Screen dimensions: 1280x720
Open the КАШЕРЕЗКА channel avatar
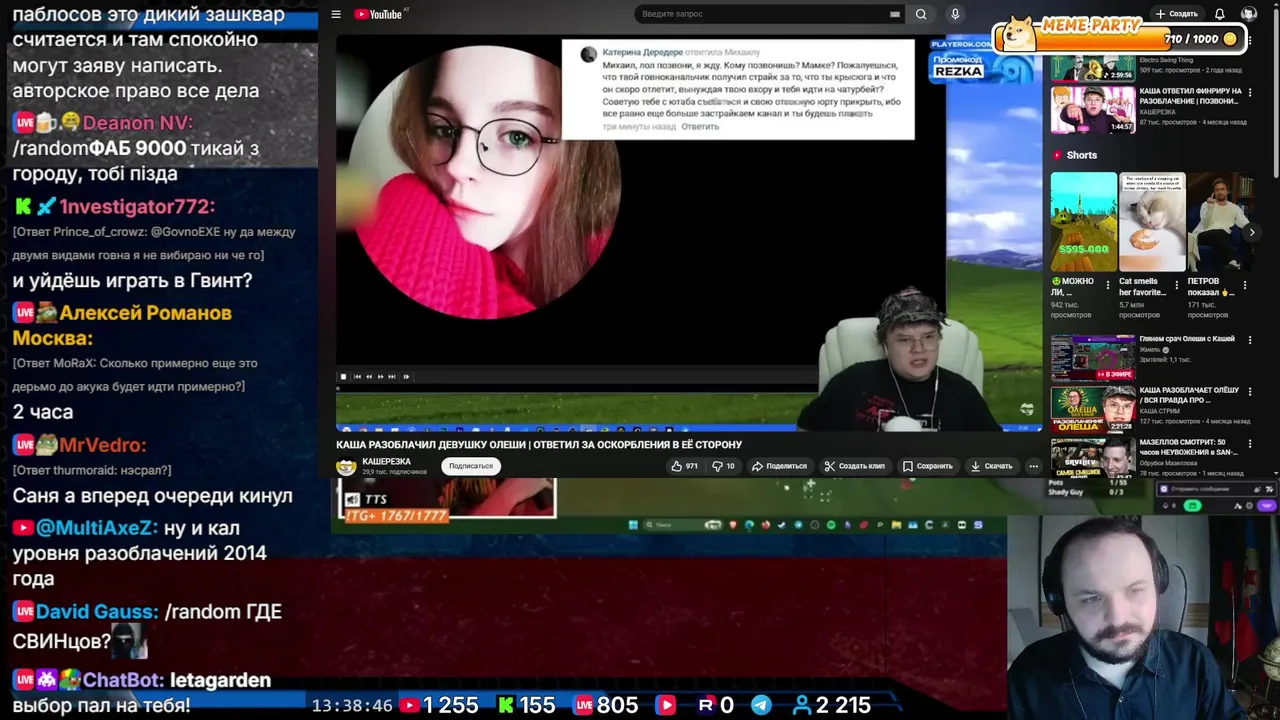tap(346, 466)
